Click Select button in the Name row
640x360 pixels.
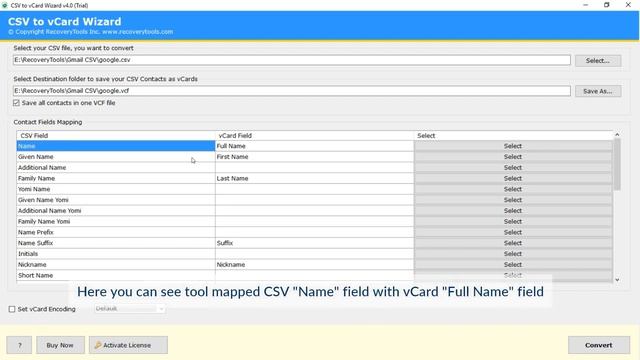tap(513, 146)
